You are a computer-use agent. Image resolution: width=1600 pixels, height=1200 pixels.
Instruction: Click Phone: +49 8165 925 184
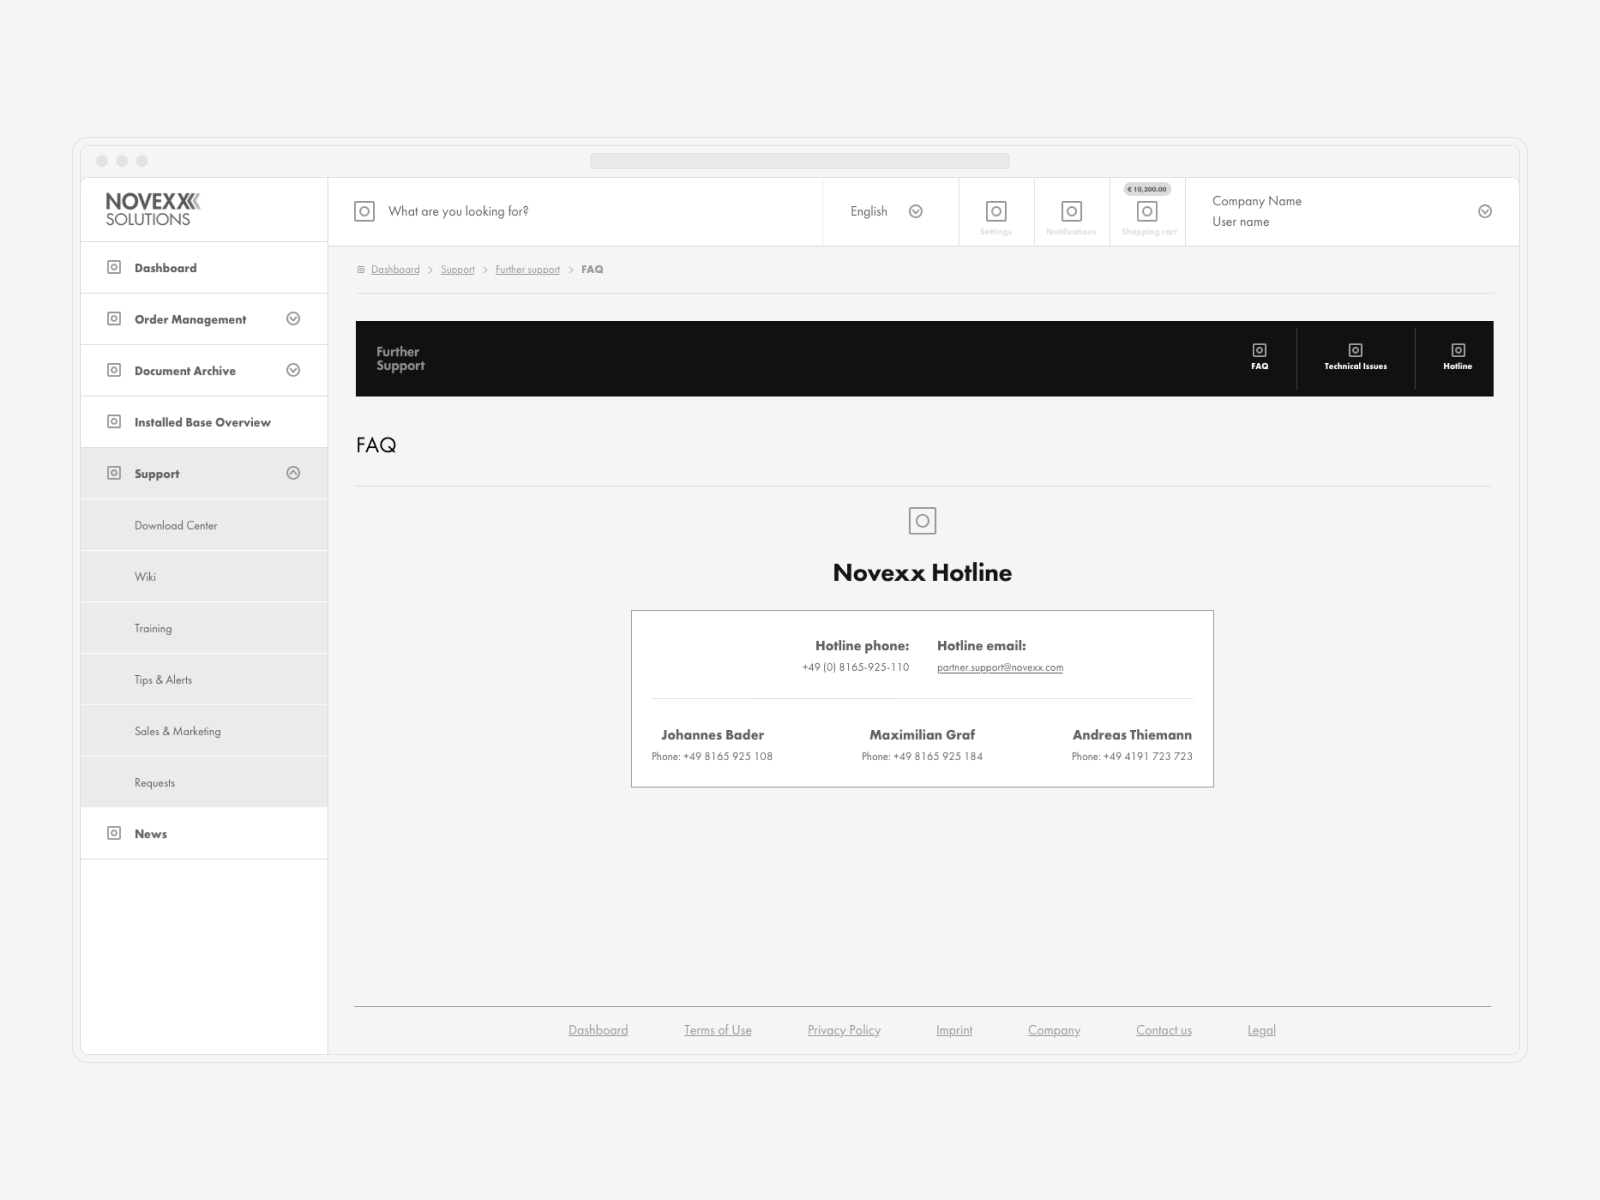(x=922, y=757)
